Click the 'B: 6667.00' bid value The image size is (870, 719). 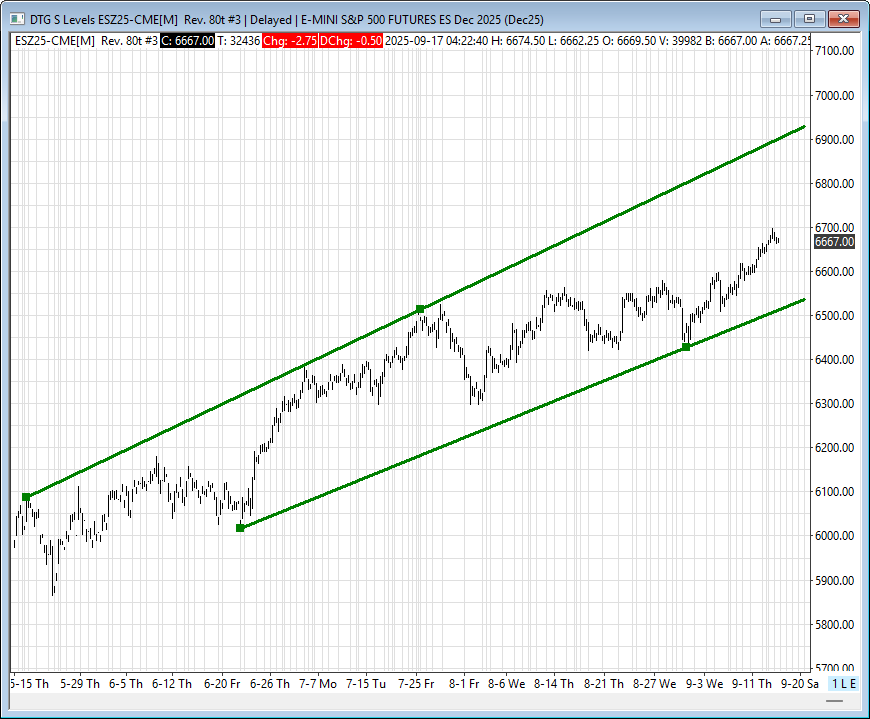pyautogui.click(x=731, y=40)
